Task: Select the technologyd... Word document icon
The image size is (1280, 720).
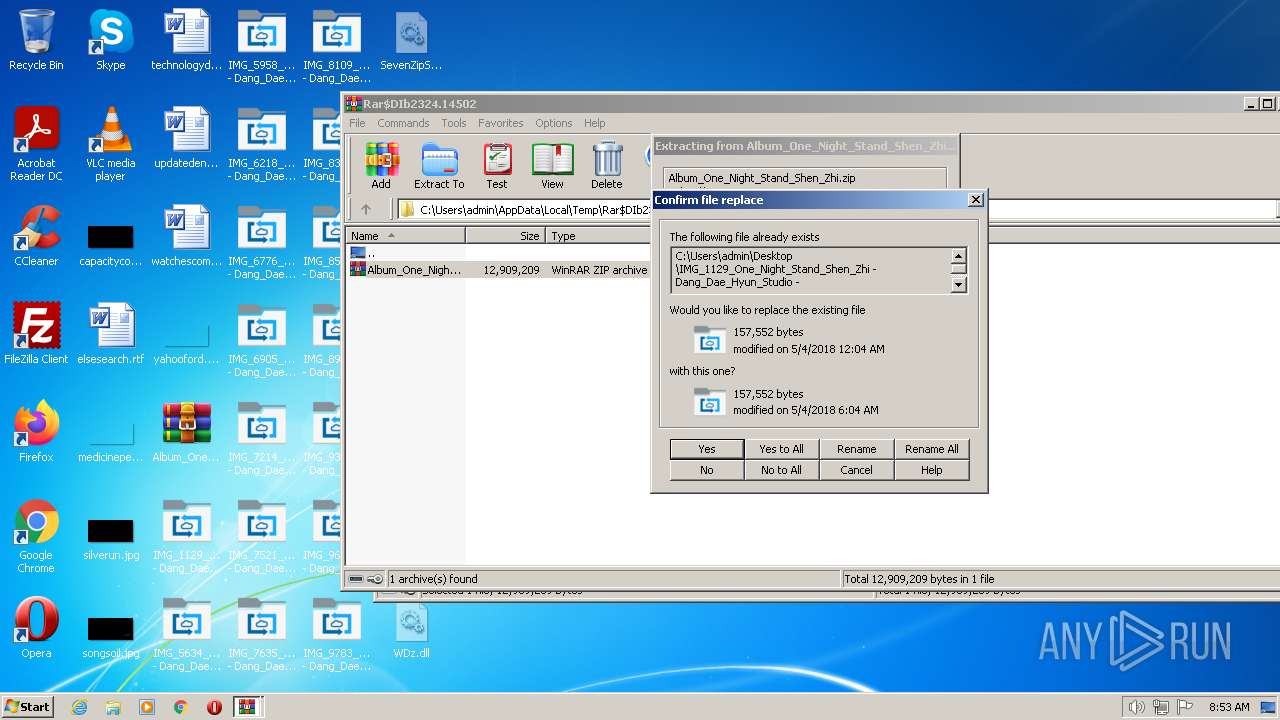Action: (186, 41)
